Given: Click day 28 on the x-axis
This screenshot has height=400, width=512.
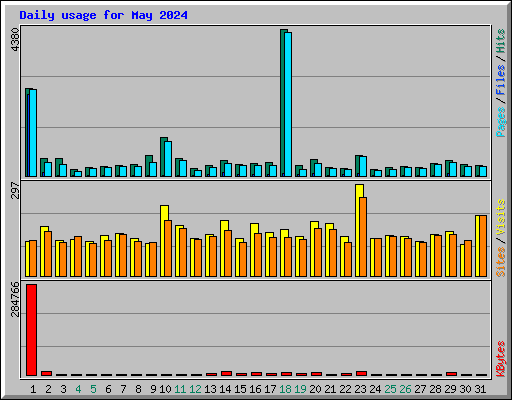Looking at the screenshot, I should point(435,389).
